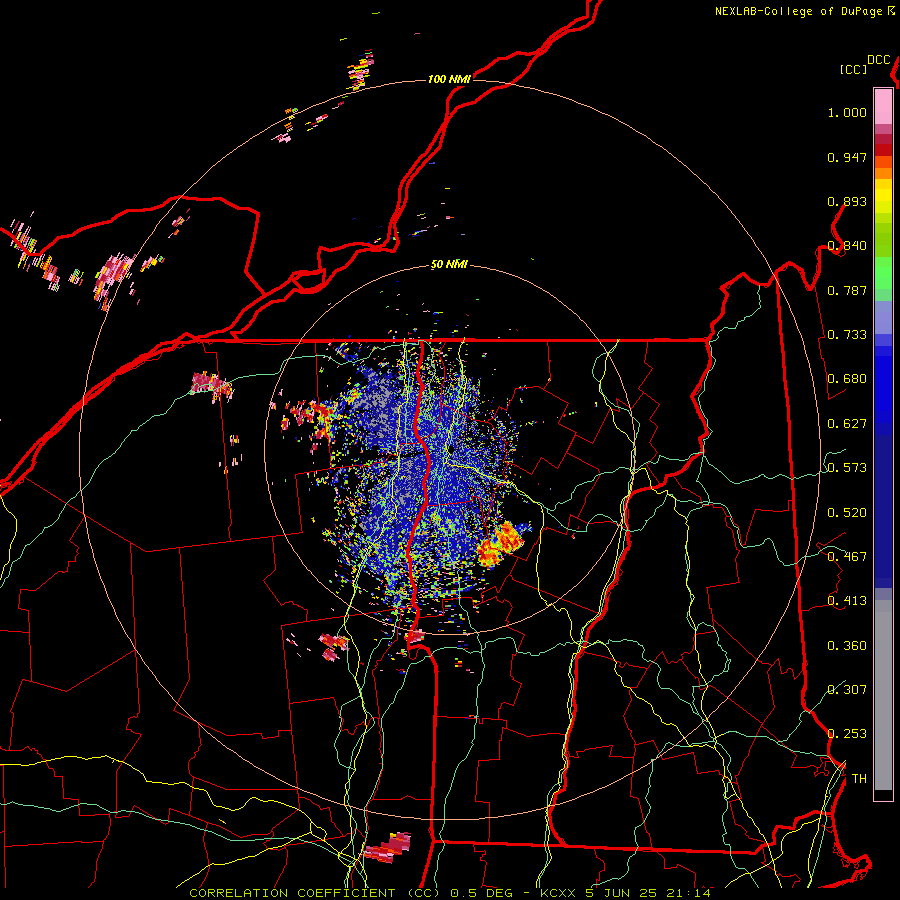Click the 0.947 scale value
The height and width of the screenshot is (900, 900).
pyautogui.click(x=847, y=157)
